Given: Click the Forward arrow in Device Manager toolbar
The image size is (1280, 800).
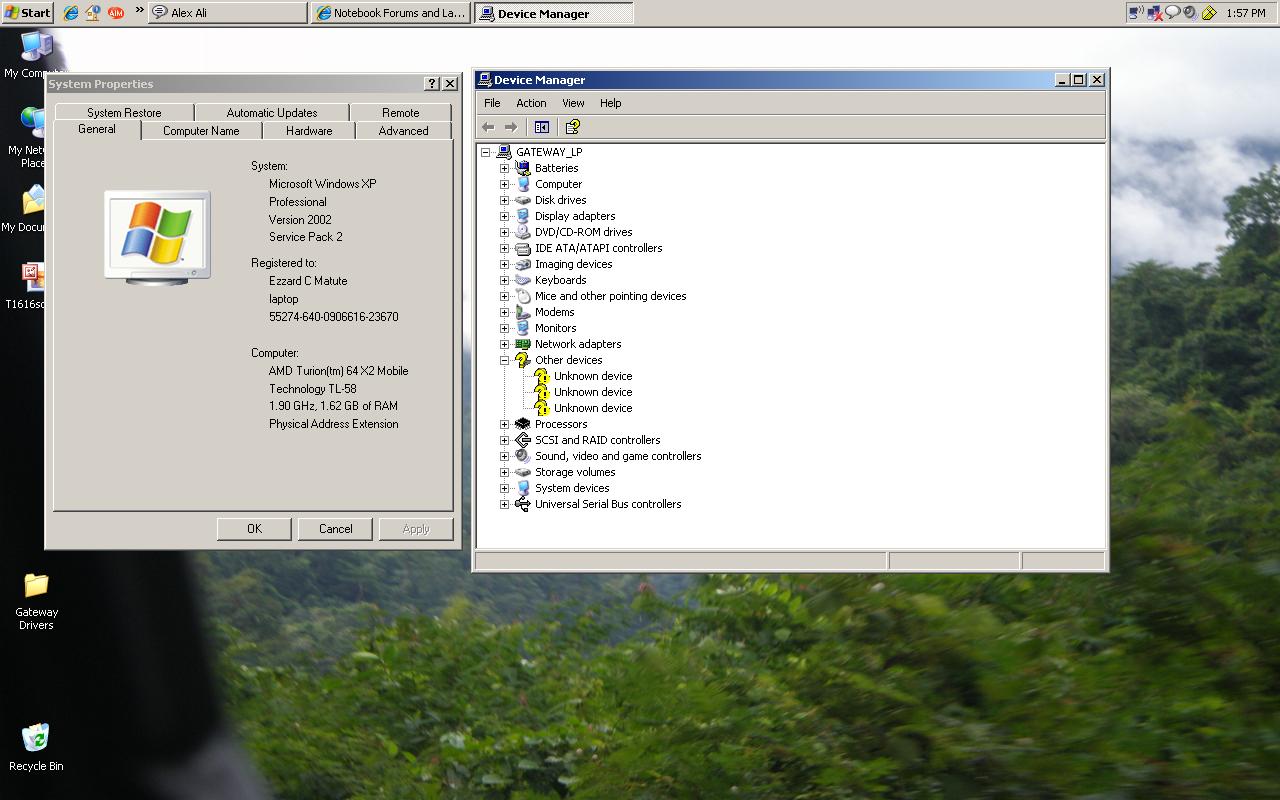Looking at the screenshot, I should (511, 127).
